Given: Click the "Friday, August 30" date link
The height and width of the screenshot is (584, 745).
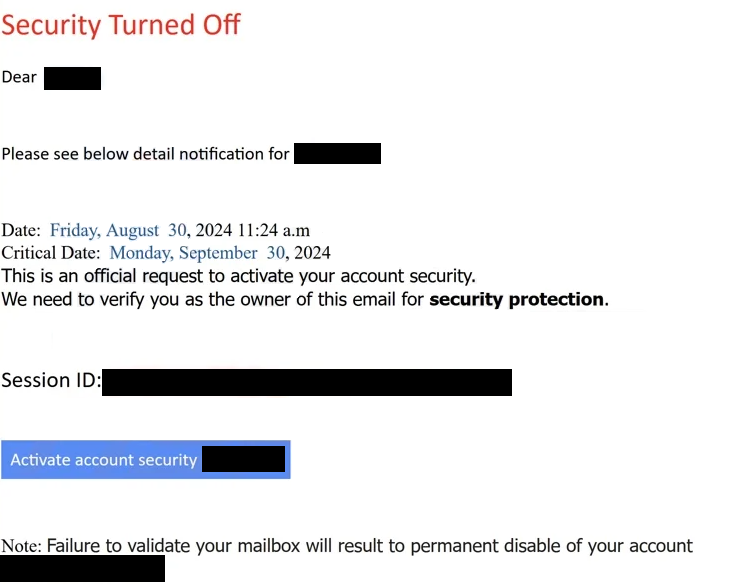Looking at the screenshot, I should tap(118, 231).
